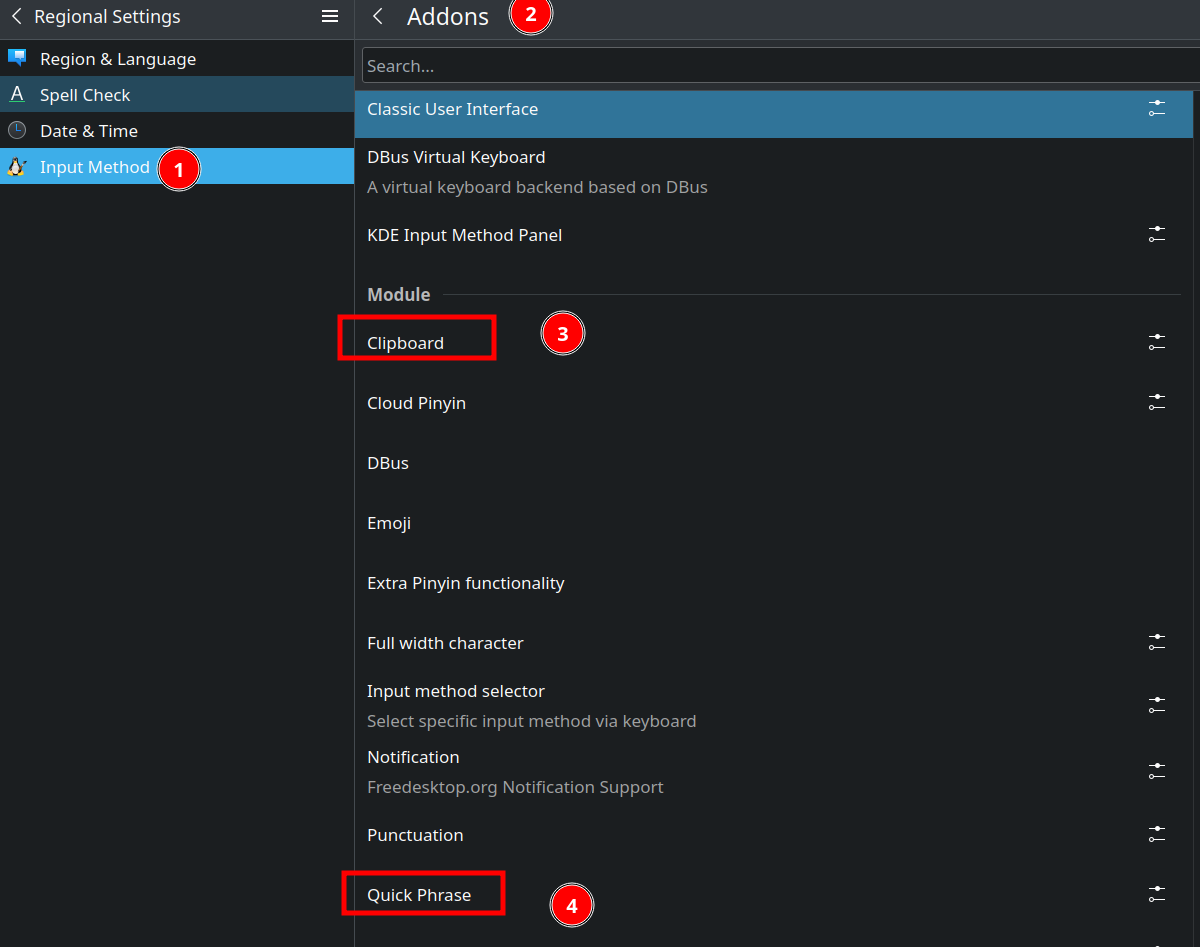The image size is (1200, 947).
Task: Configure Full width character addon icon
Action: tap(1157, 642)
